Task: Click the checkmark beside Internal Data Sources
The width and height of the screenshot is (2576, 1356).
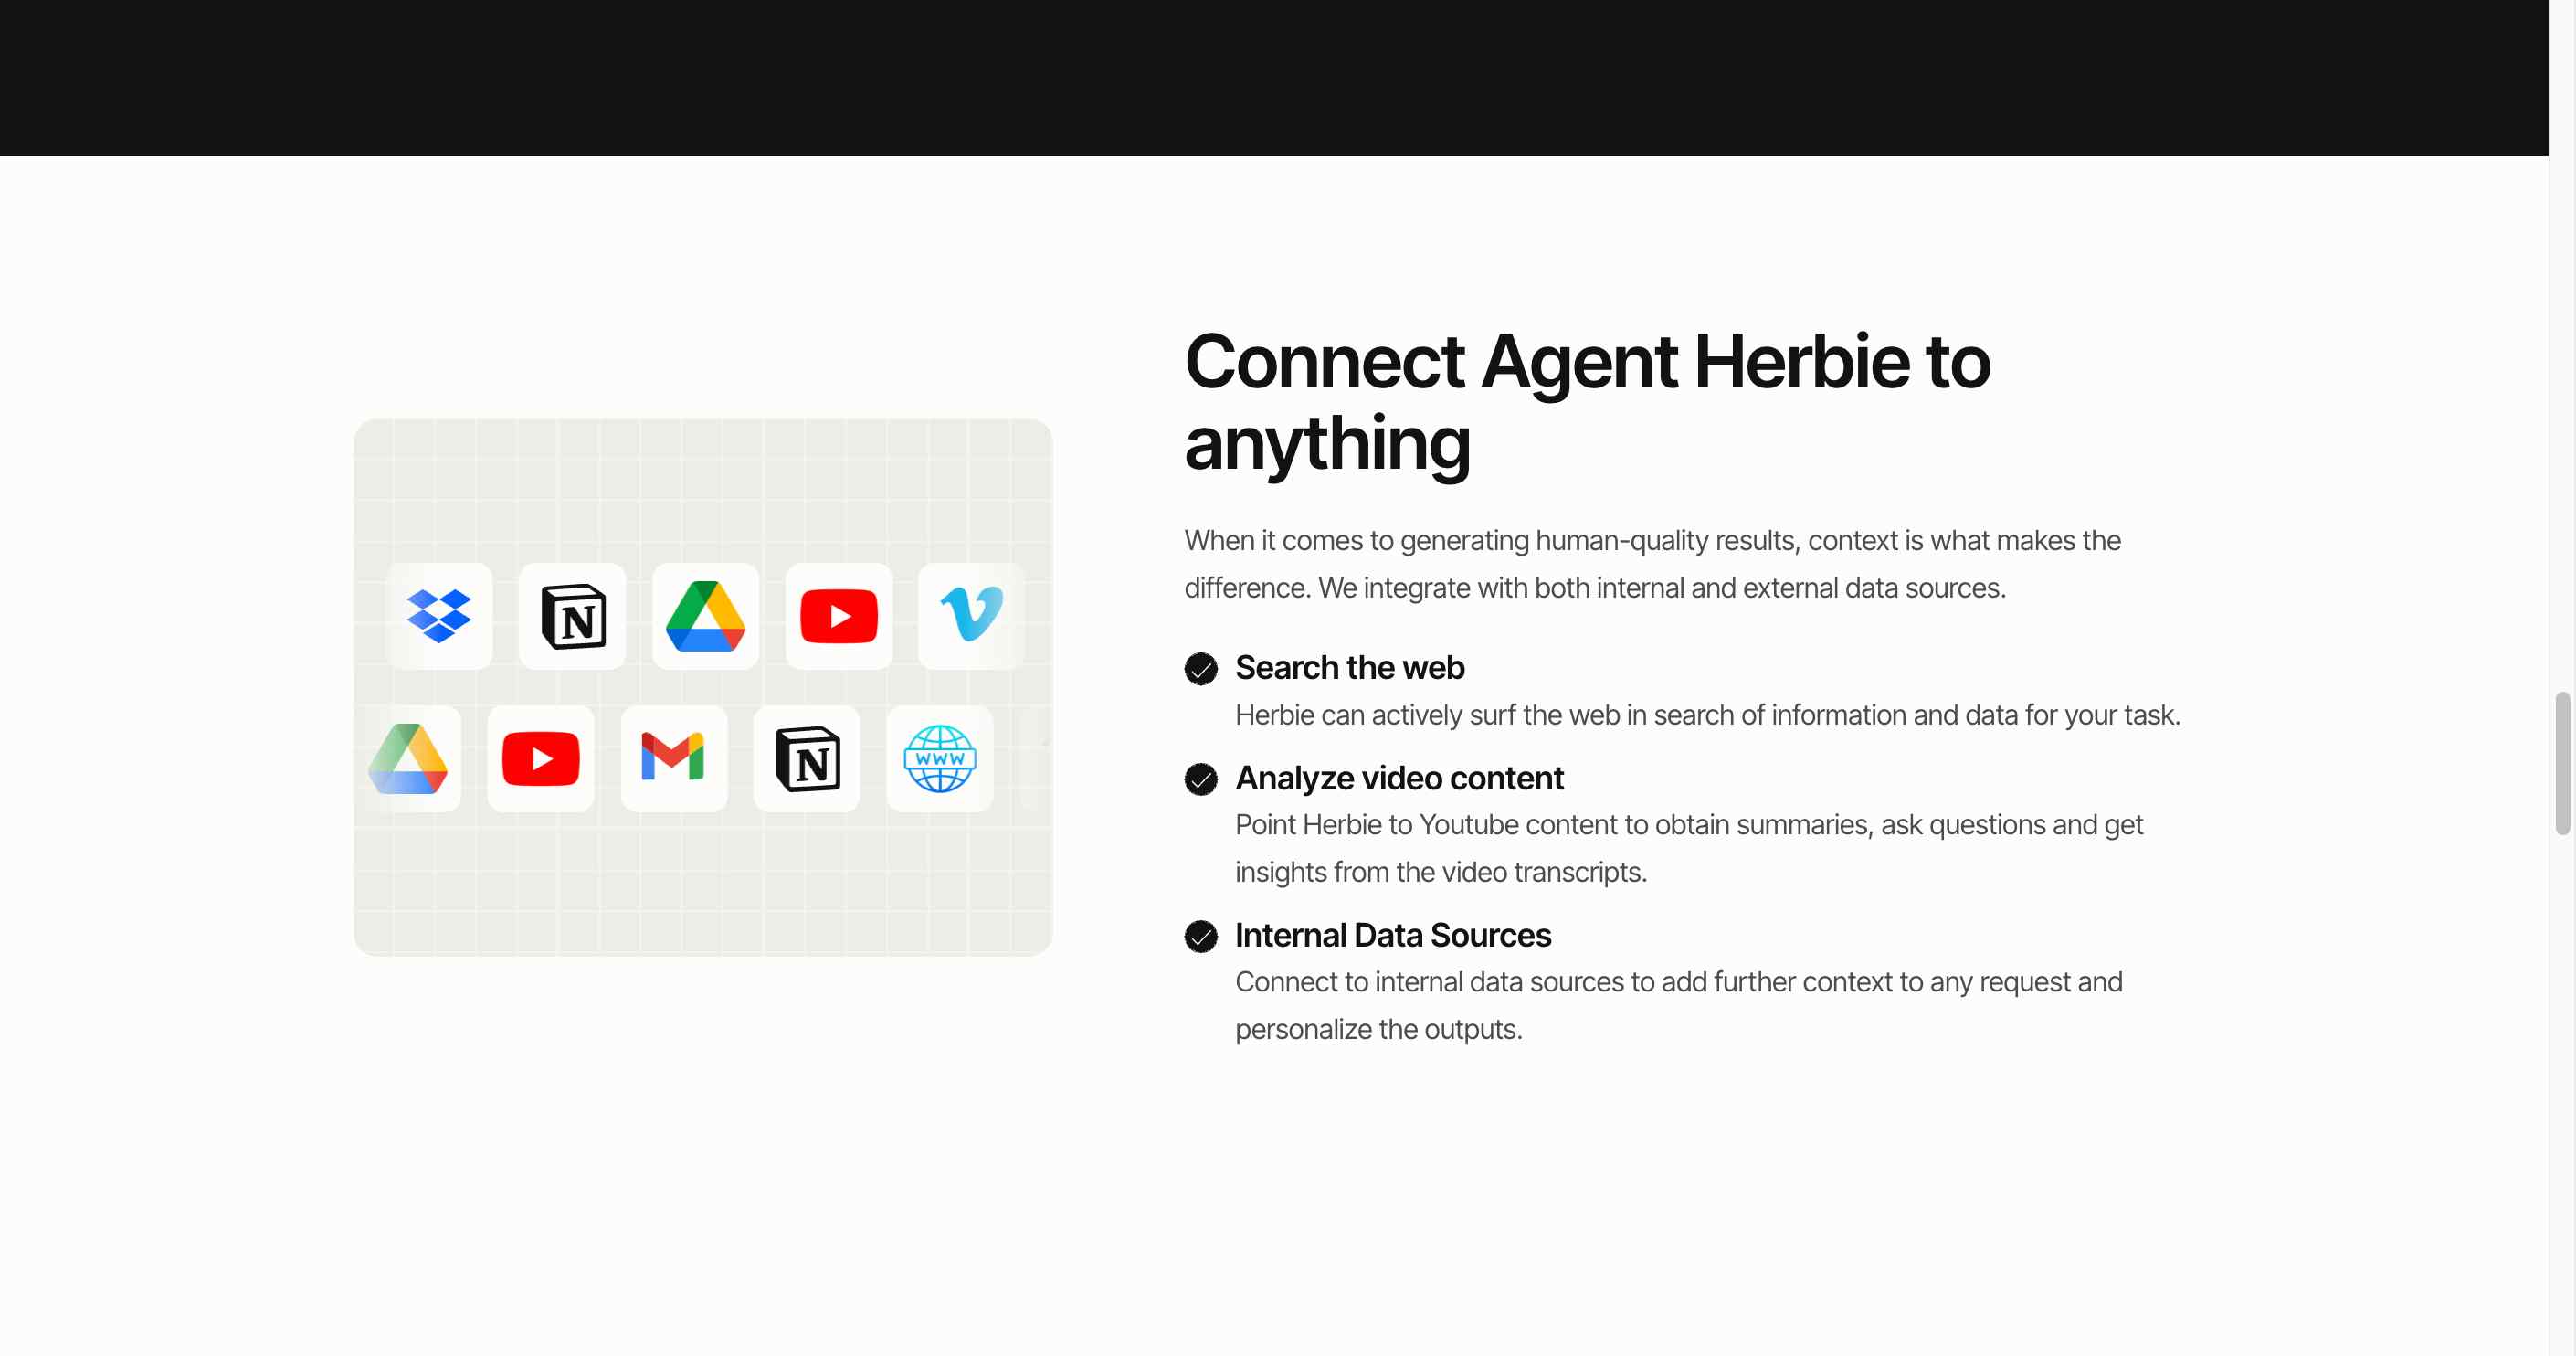Action: (1201, 936)
